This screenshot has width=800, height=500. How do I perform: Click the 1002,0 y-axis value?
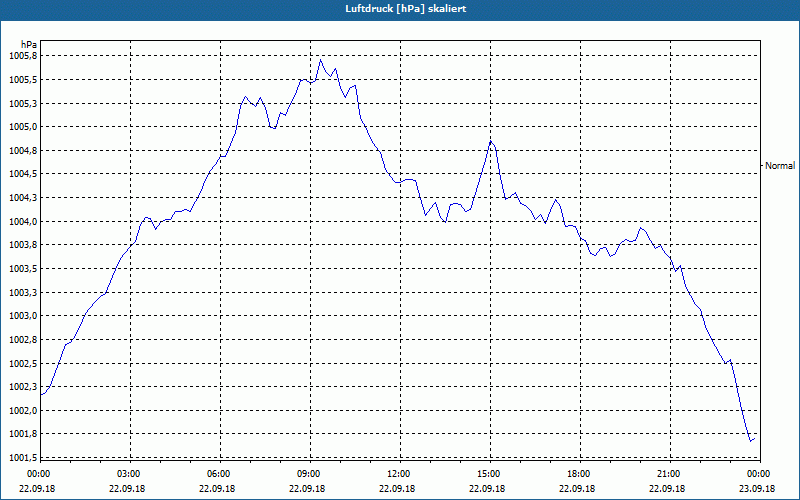[x=23, y=411]
